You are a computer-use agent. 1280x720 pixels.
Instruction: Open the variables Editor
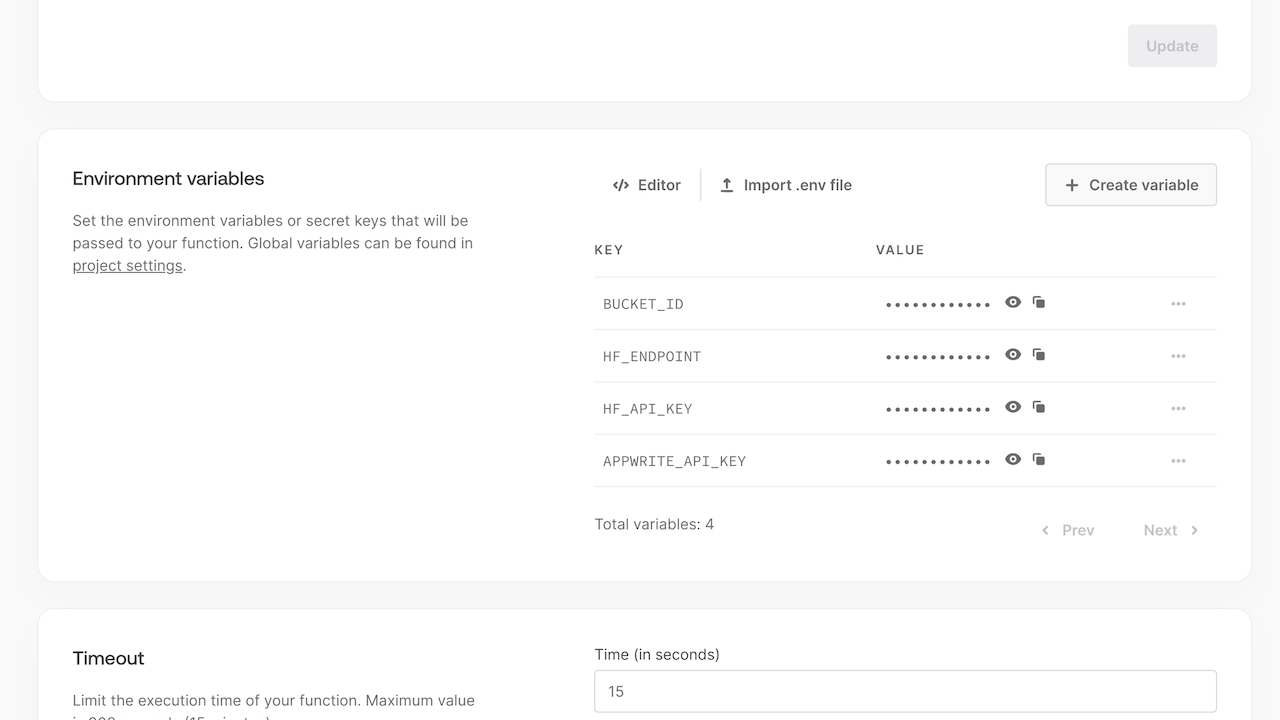(647, 185)
